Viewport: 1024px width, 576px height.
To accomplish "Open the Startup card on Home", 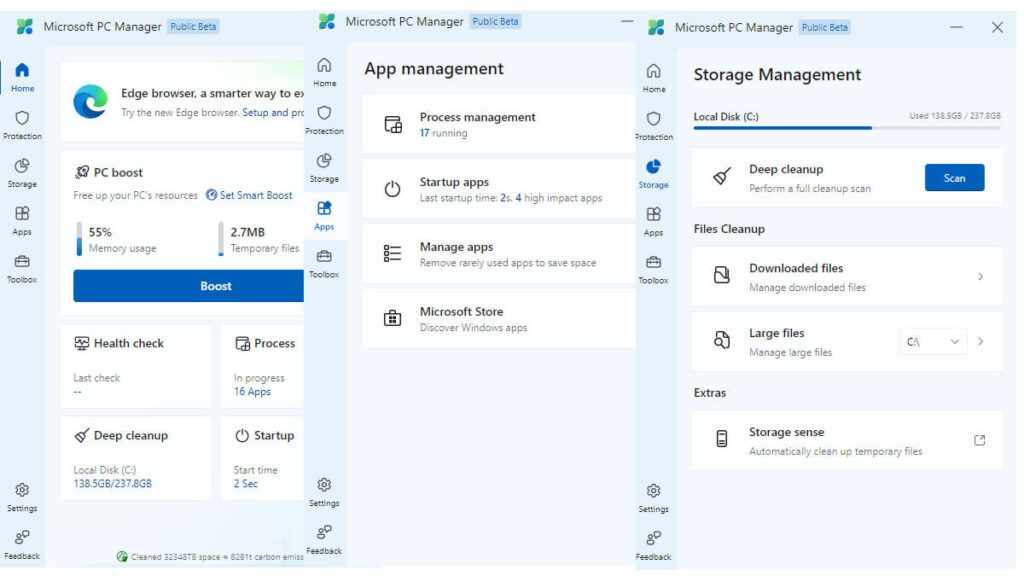I will click(x=262, y=458).
